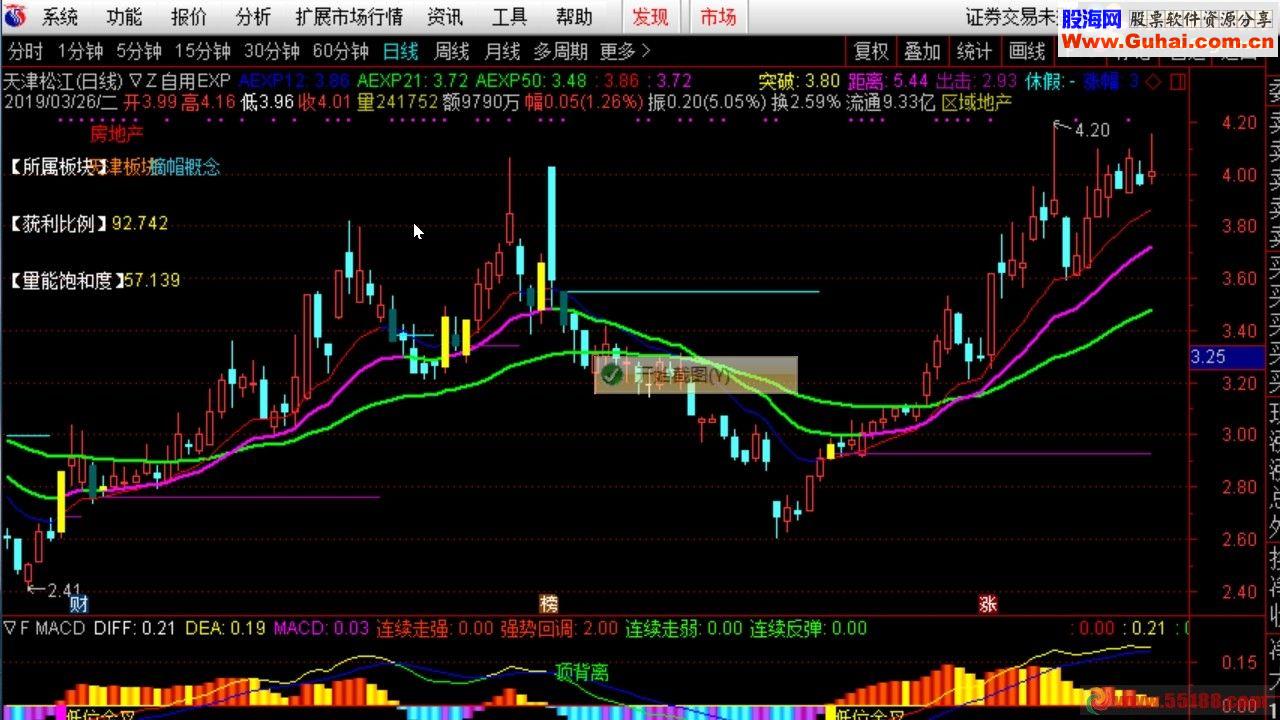
Task: Click the 财 marker icon on chart
Action: (79, 604)
